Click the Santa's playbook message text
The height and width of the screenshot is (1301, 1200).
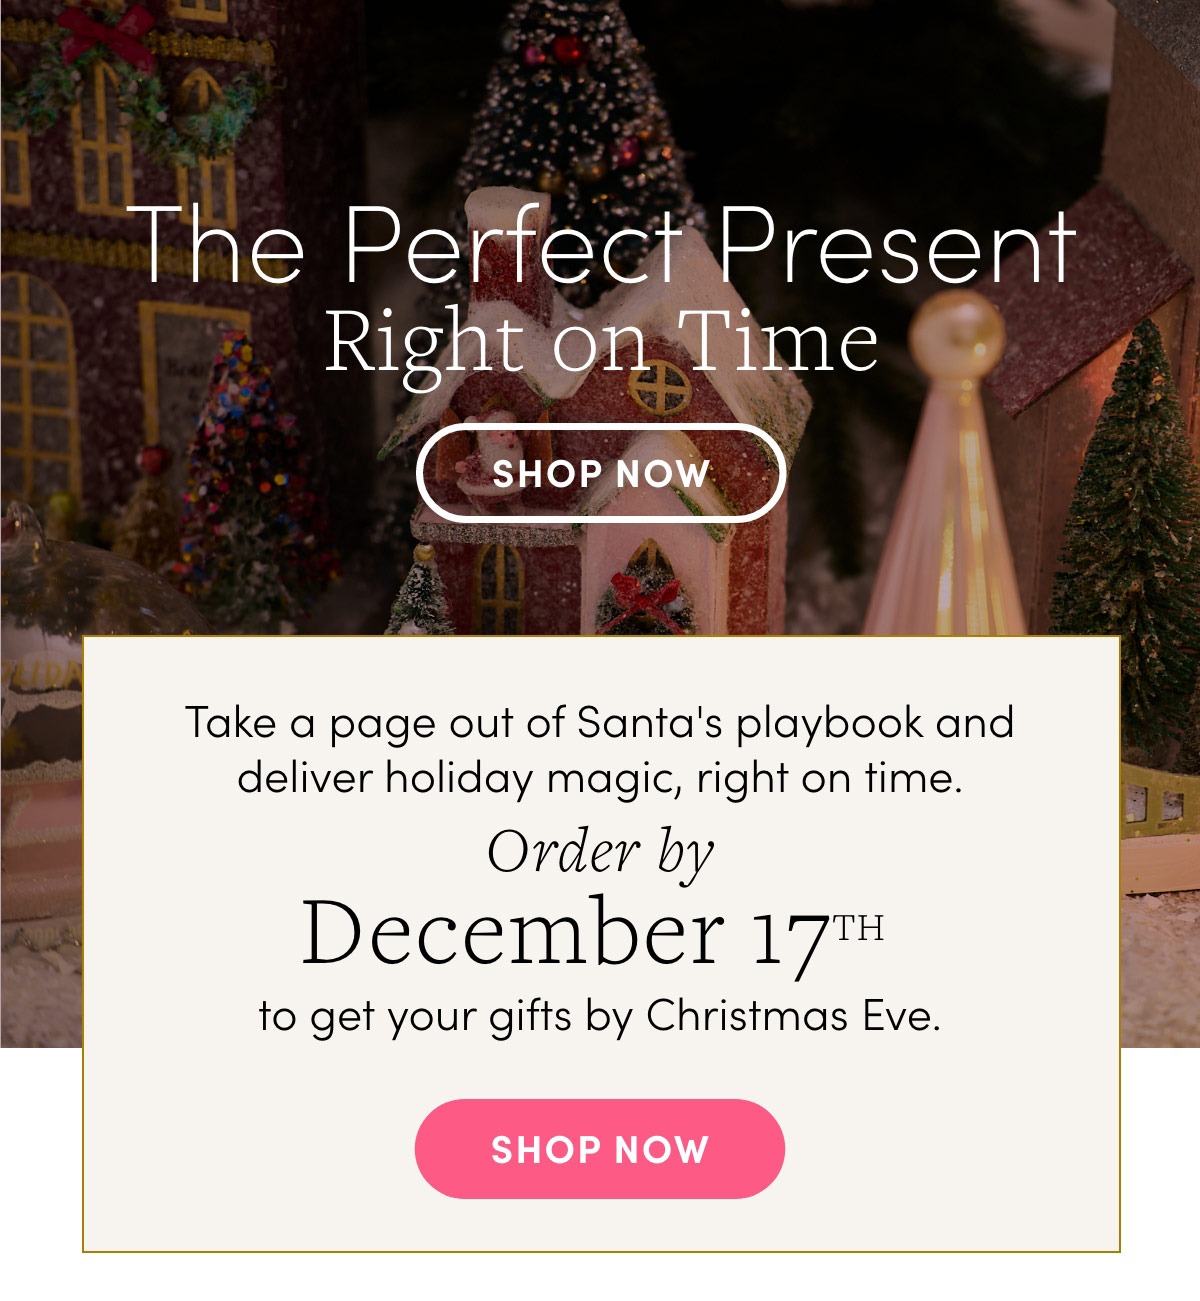click(600, 750)
